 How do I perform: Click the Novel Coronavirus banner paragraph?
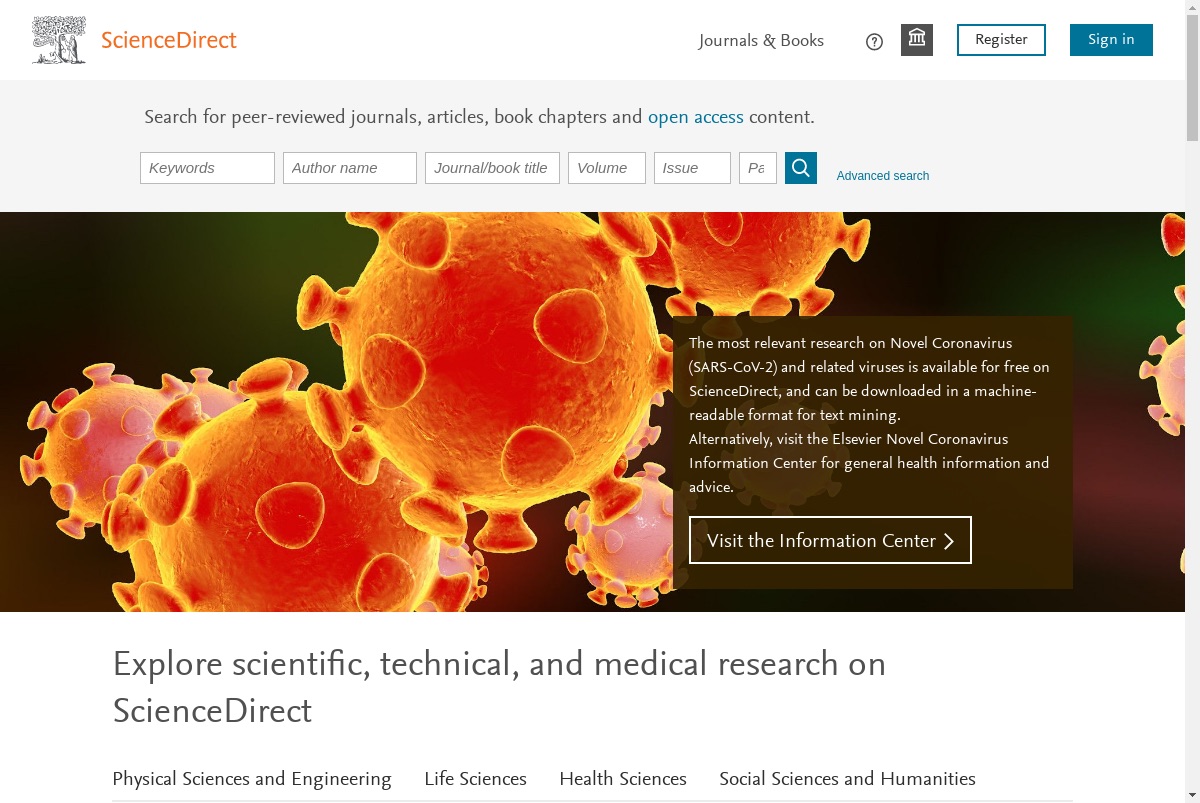[870, 415]
